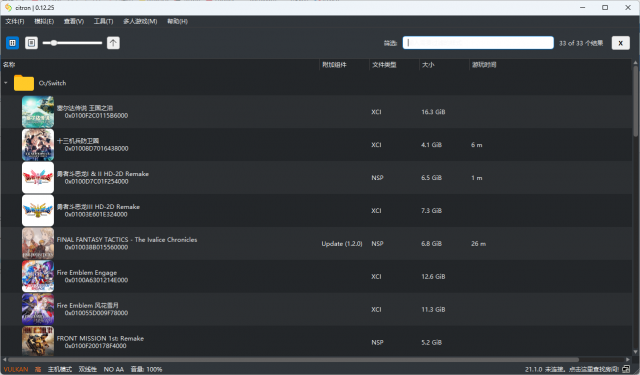This screenshot has height=375, width=640.
Task: Click FINAL FANTASY TACTICS - The Ivalice Chronicles title
Action: click(x=127, y=240)
